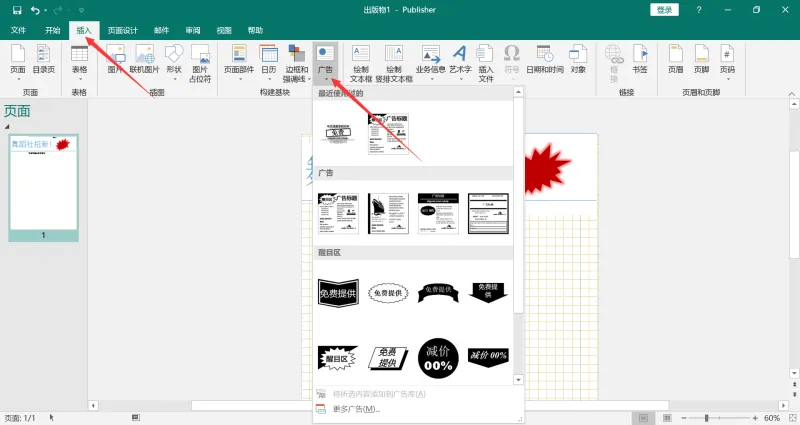Click the 页眉 header icon
The width and height of the screenshot is (800, 425).
tap(676, 59)
